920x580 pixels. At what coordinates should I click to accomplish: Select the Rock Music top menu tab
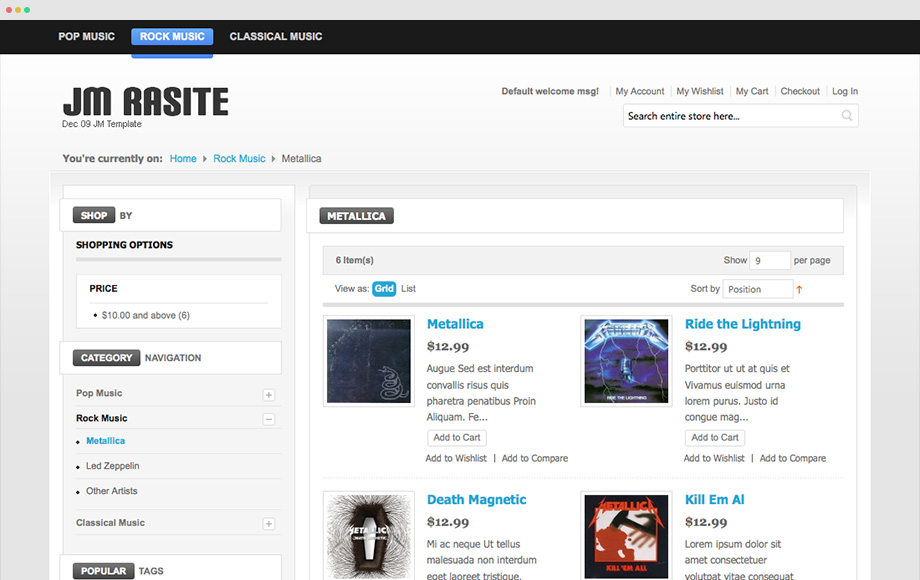click(172, 36)
